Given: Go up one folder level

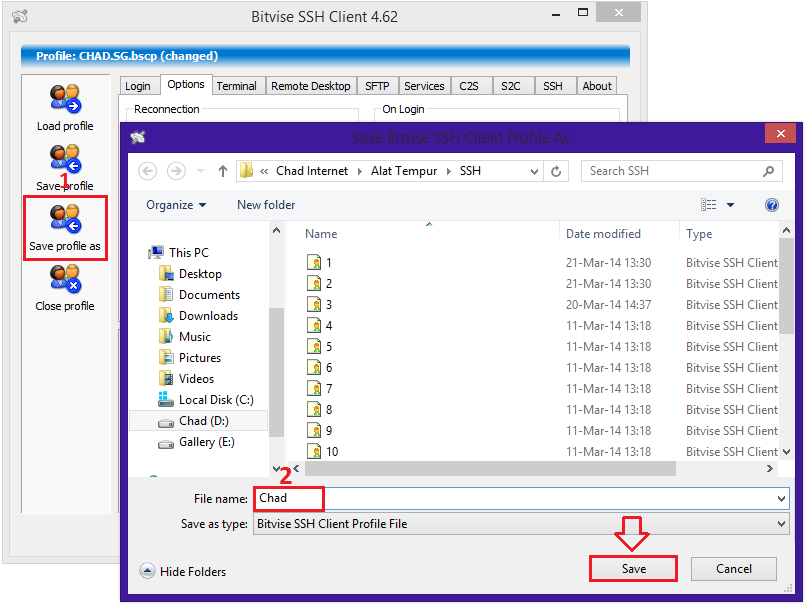Looking at the screenshot, I should pos(222,171).
